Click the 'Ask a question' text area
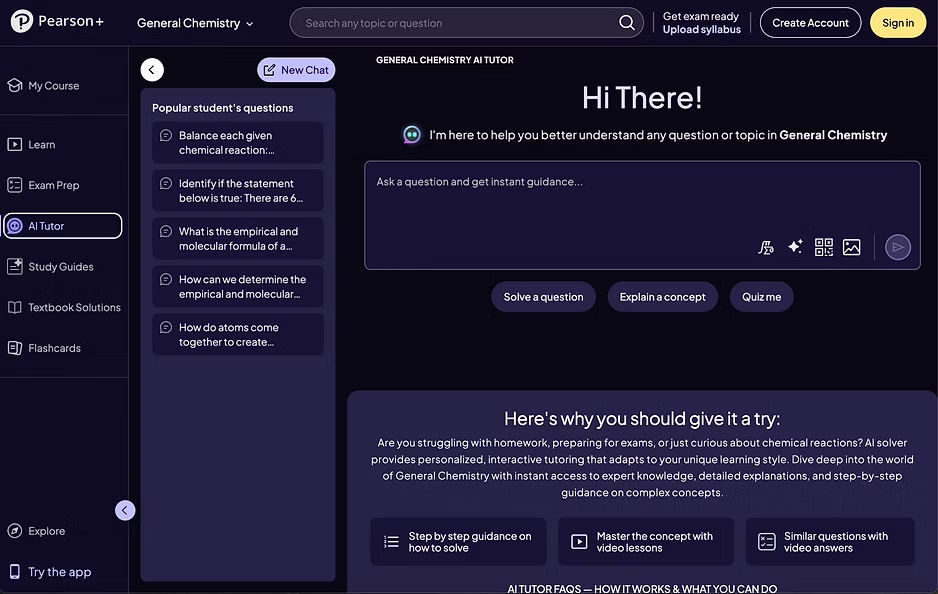Viewport: 938px width, 594px height. (642, 215)
